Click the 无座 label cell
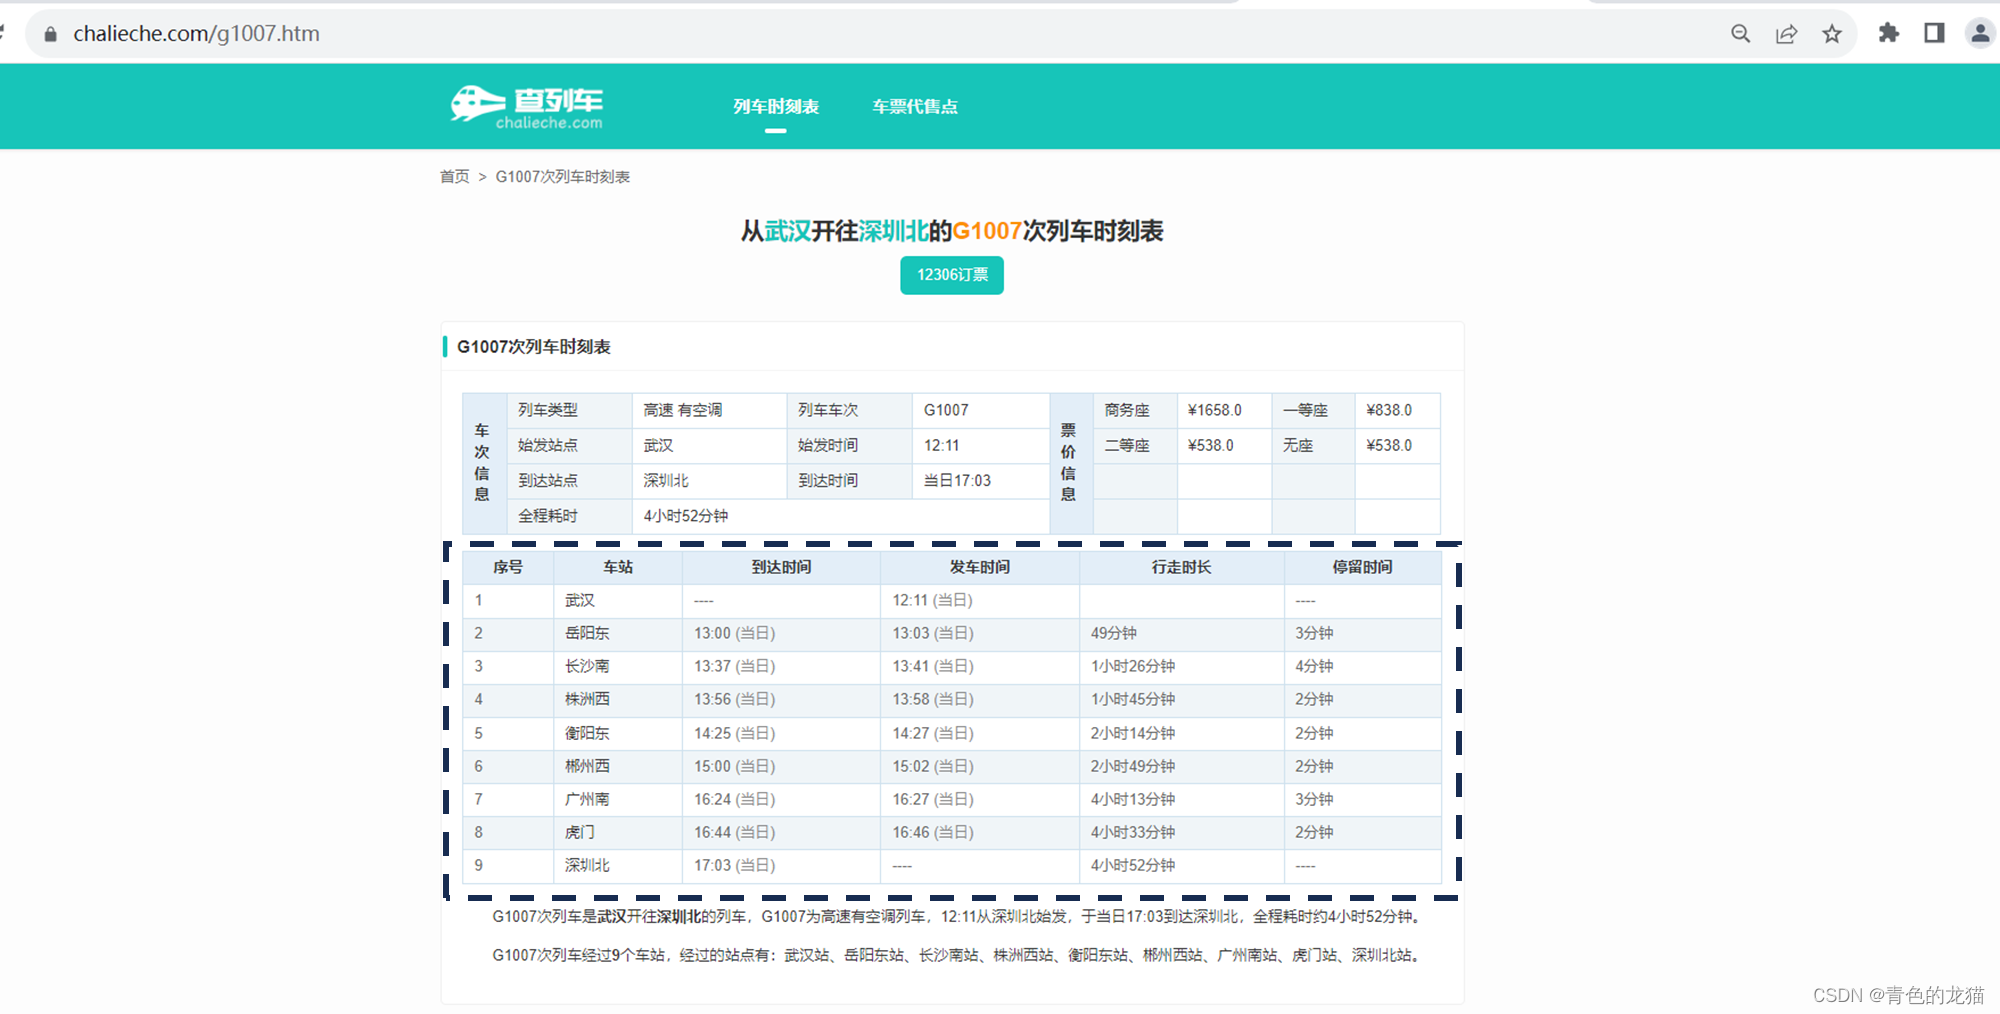The width and height of the screenshot is (2000, 1014). (1313, 446)
